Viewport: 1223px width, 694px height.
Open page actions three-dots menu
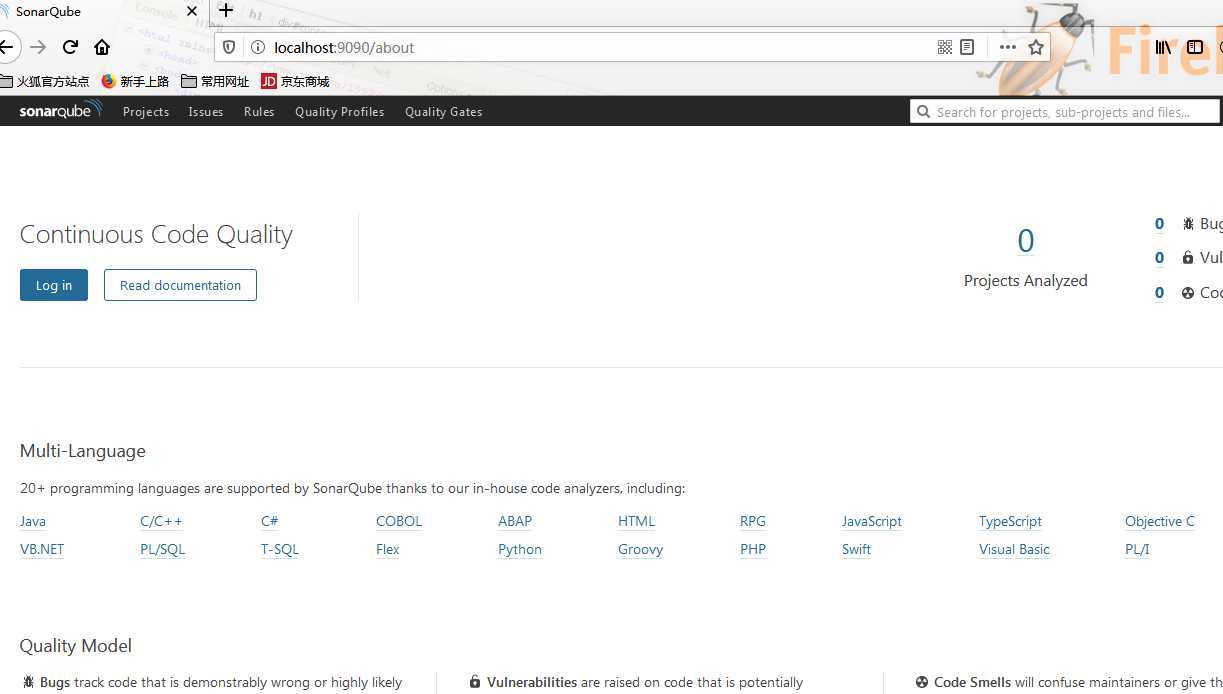1007,47
